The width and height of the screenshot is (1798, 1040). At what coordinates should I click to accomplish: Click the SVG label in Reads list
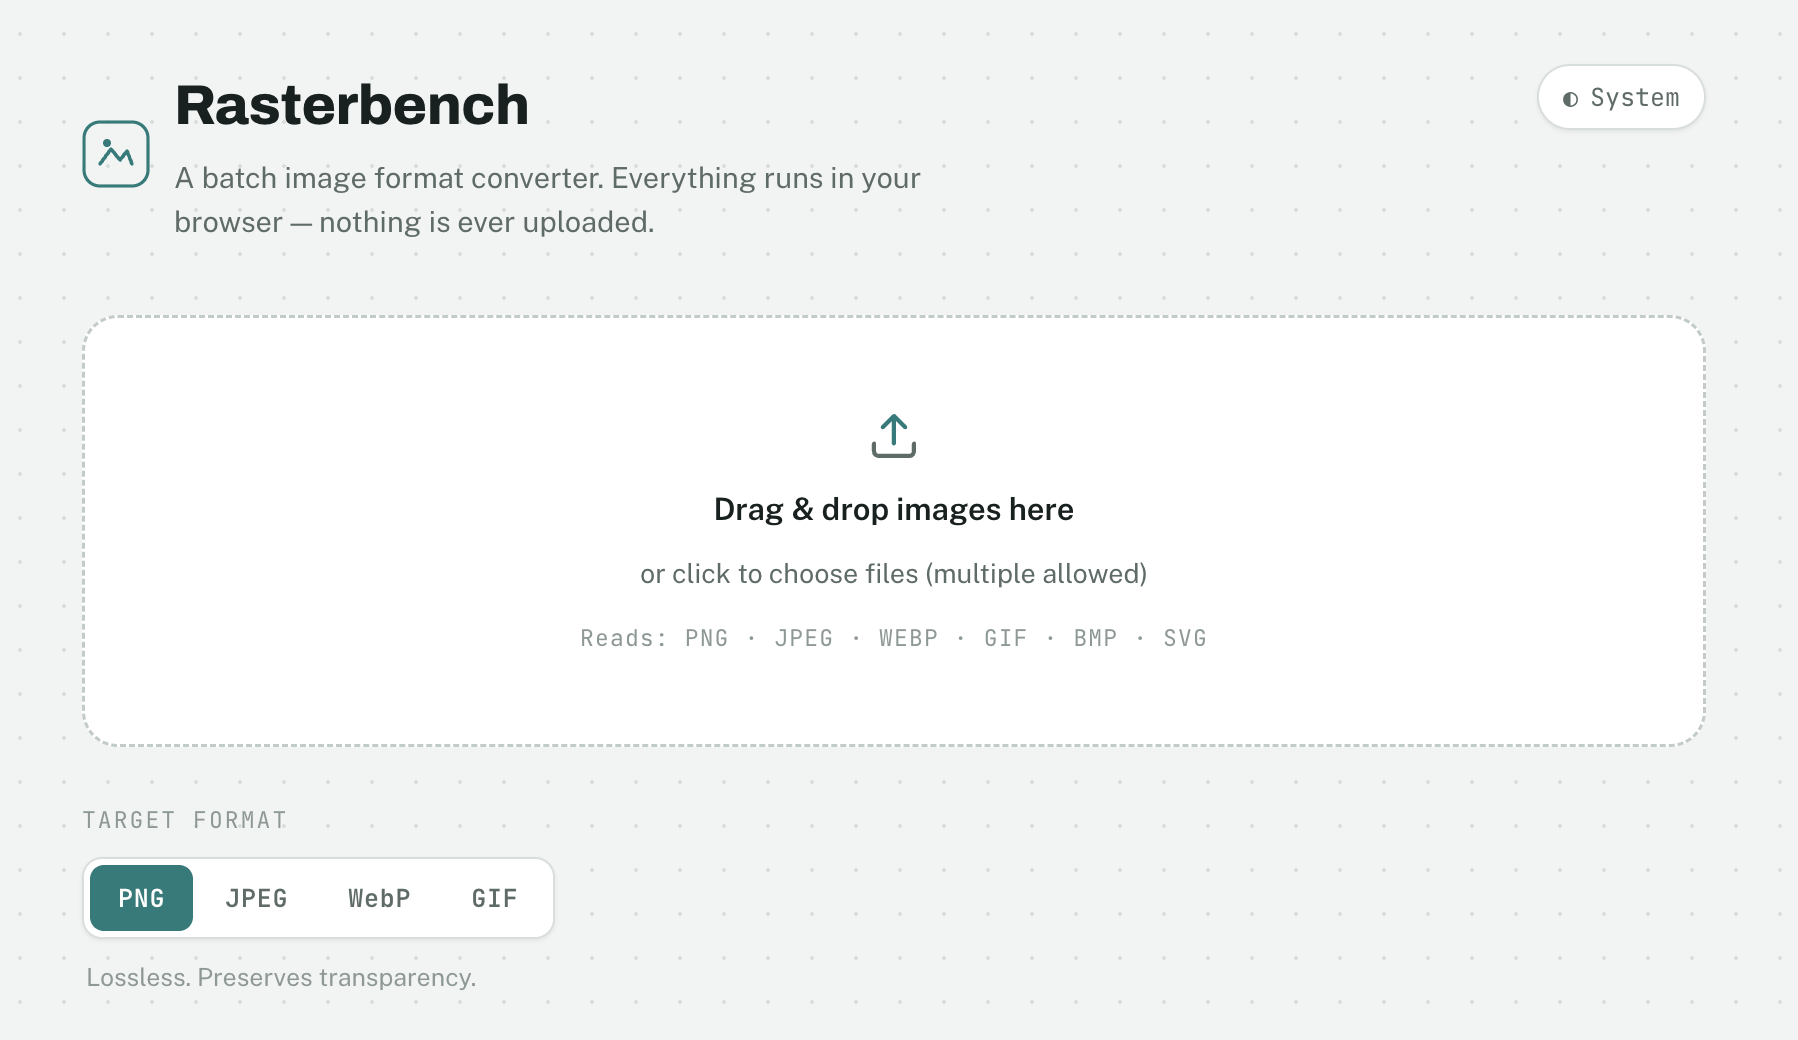tap(1185, 638)
